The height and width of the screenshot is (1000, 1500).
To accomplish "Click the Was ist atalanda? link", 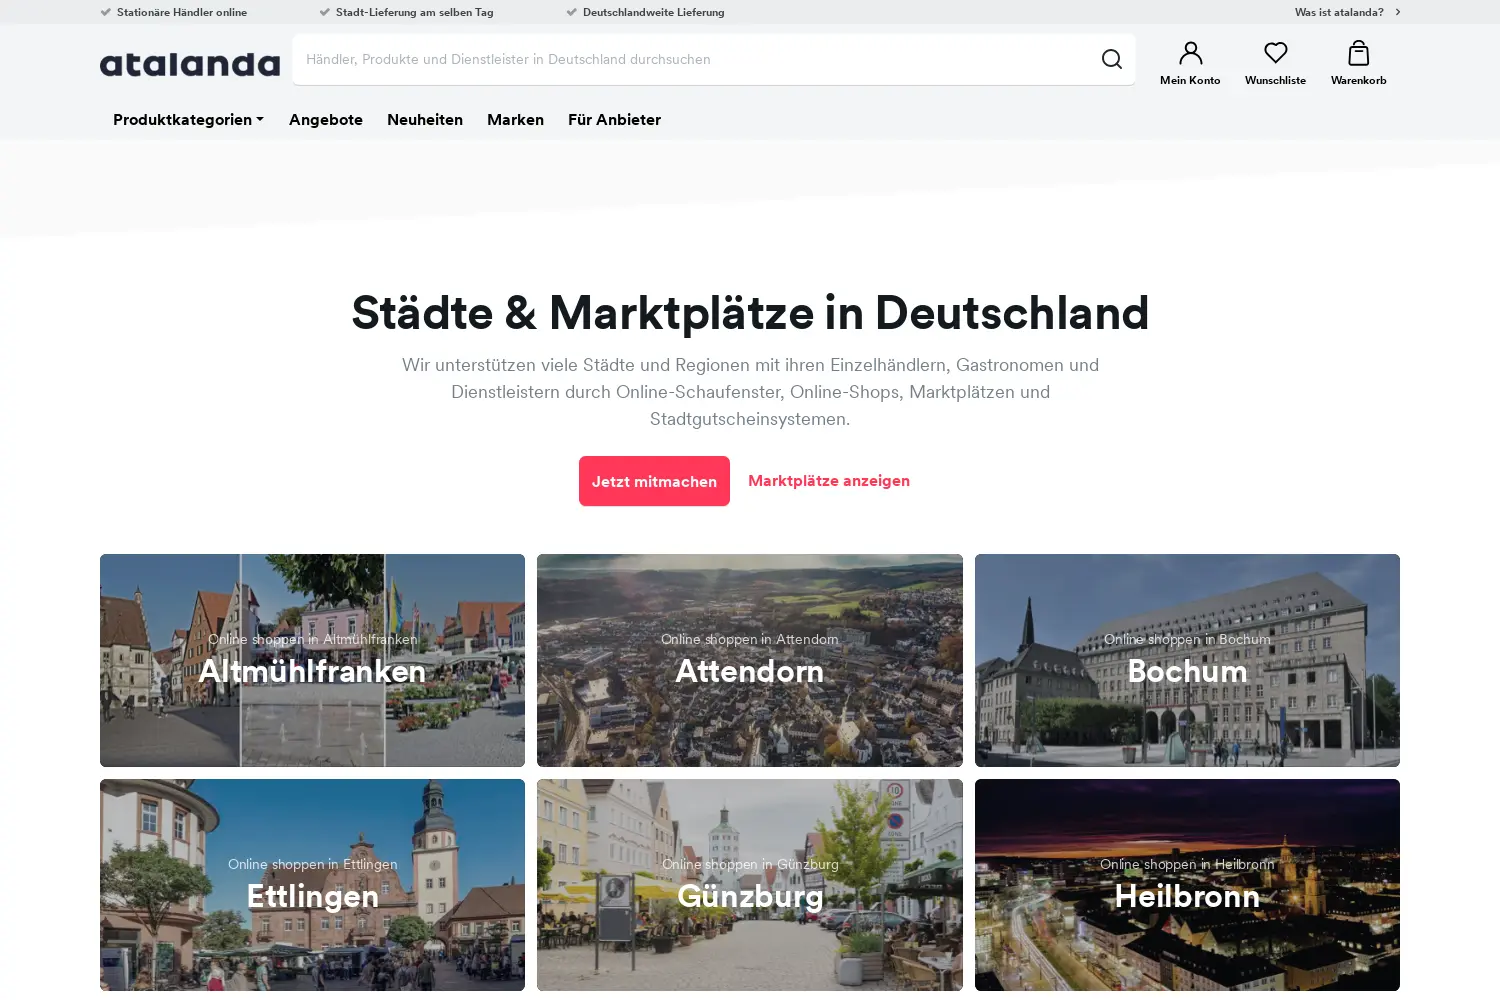I will (1339, 12).
